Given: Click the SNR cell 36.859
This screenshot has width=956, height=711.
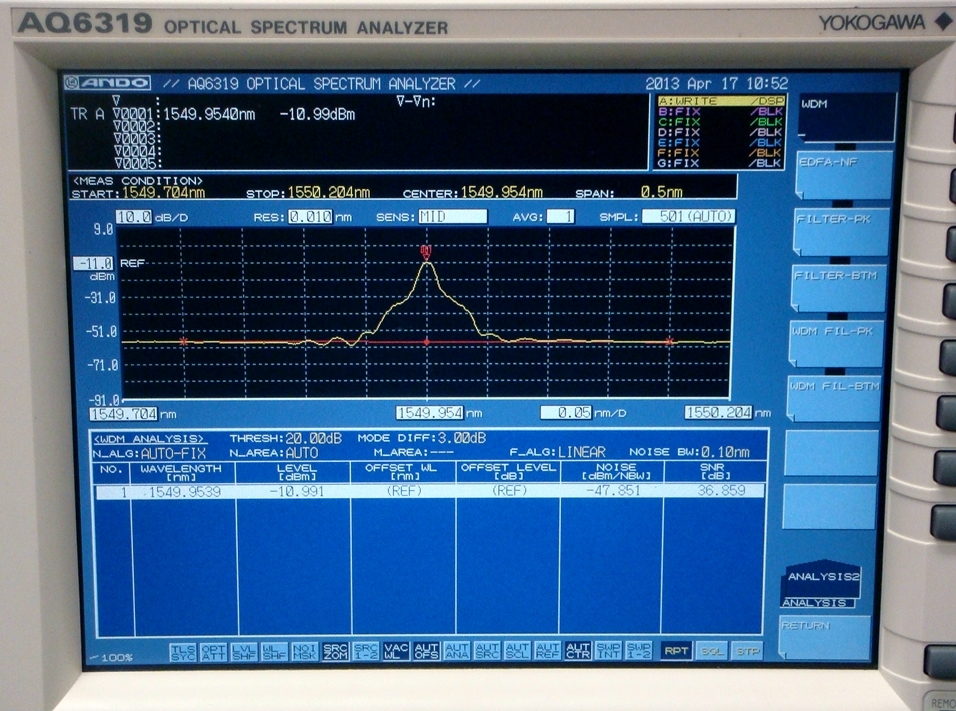Looking at the screenshot, I should [721, 490].
